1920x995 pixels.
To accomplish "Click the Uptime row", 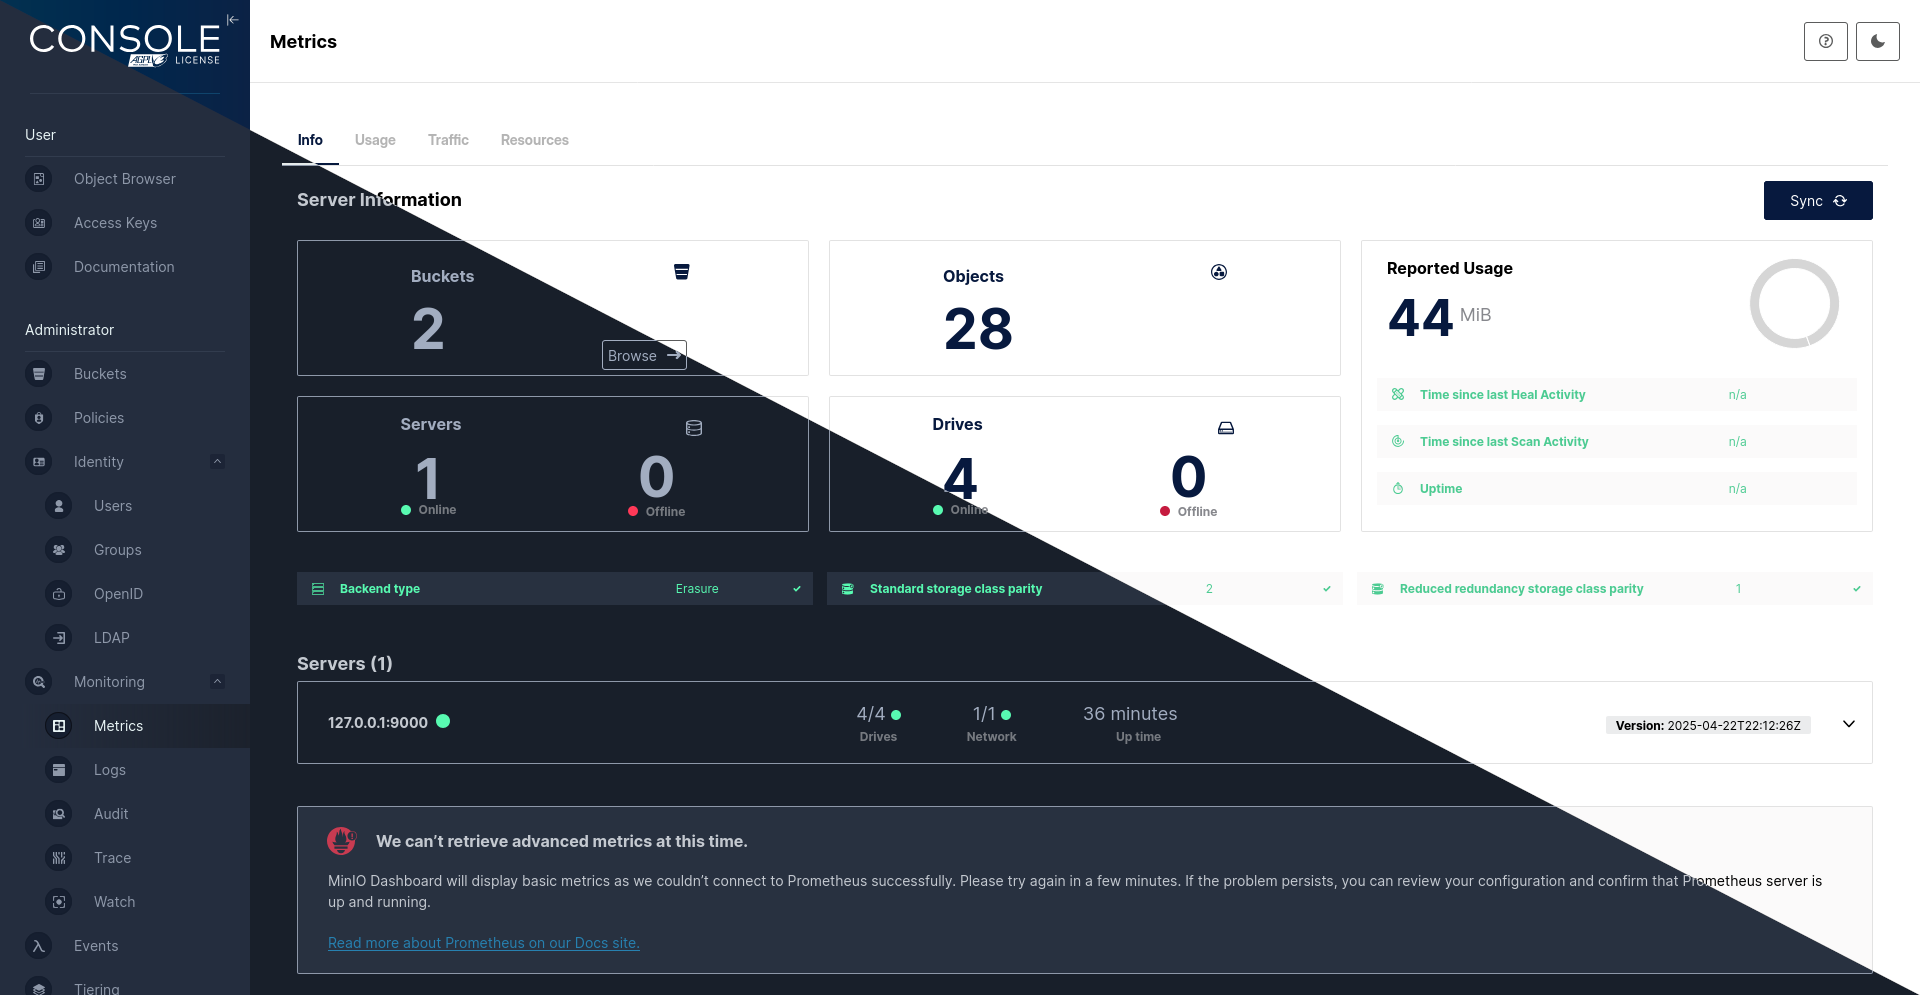I will tap(1617, 489).
